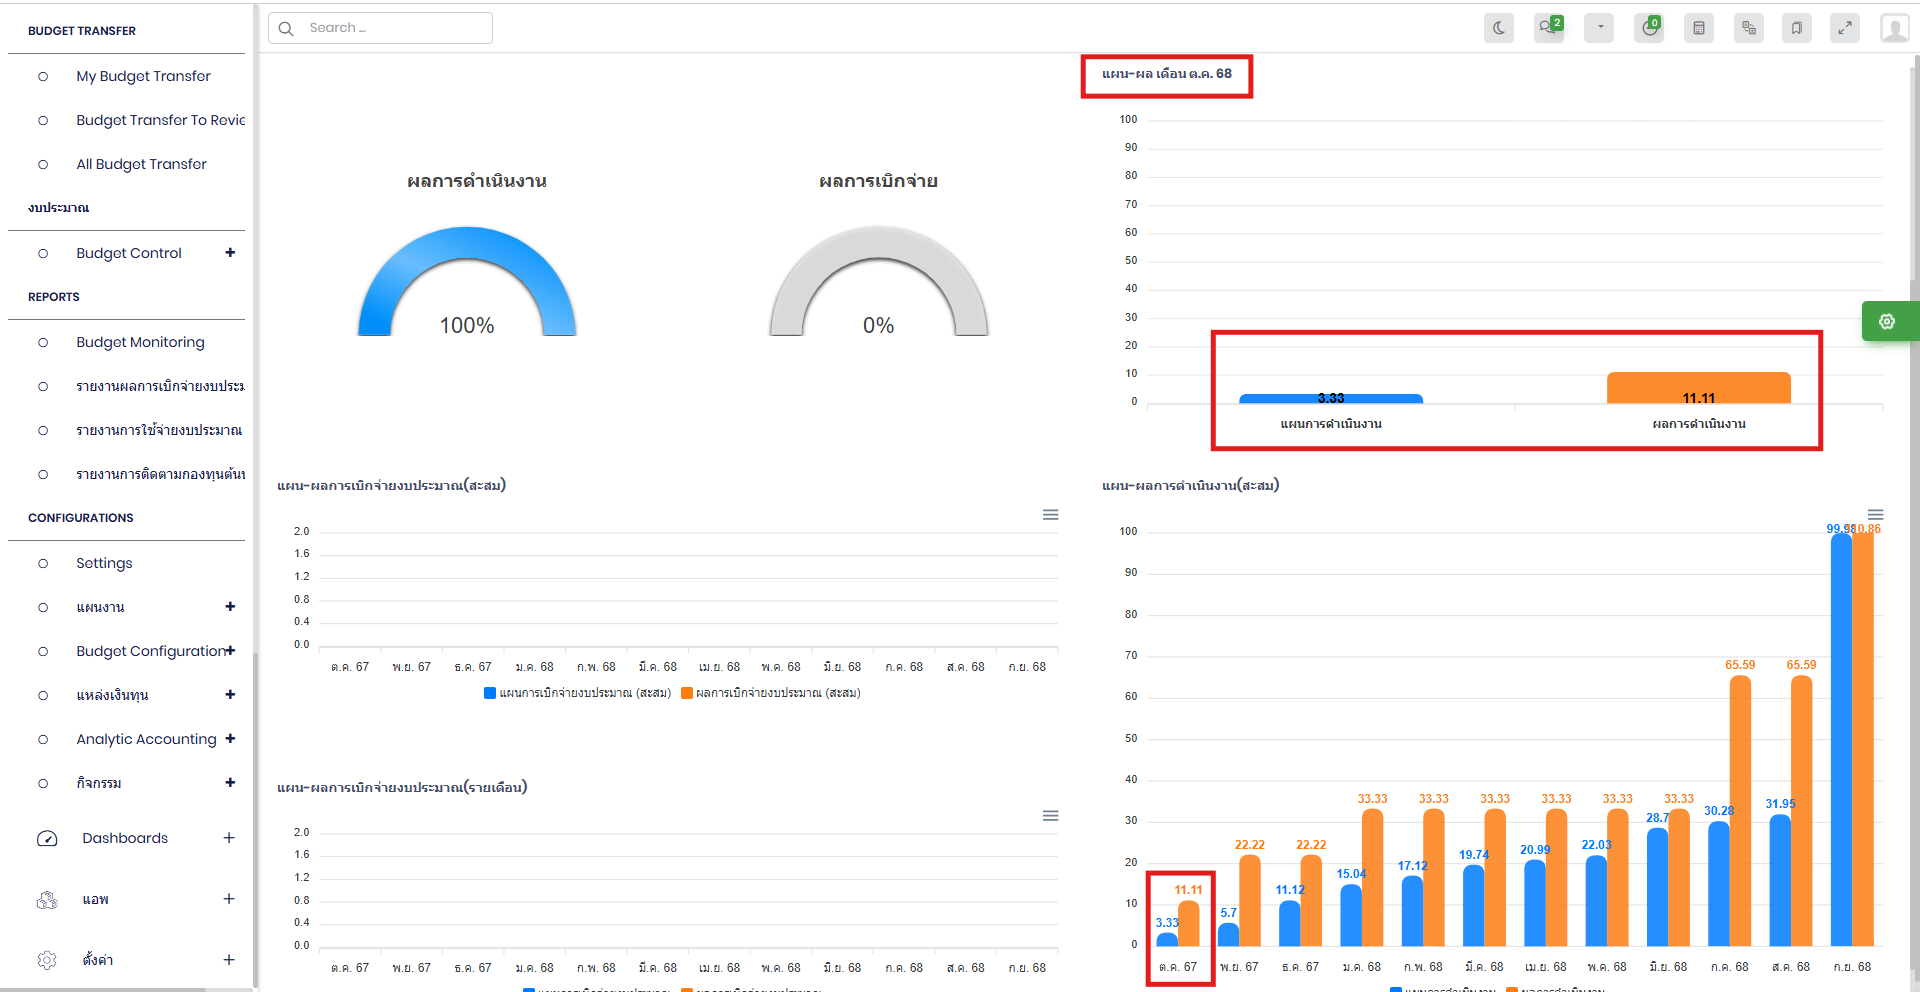
Task: Expand the Budget Control submenu
Action: [230, 253]
